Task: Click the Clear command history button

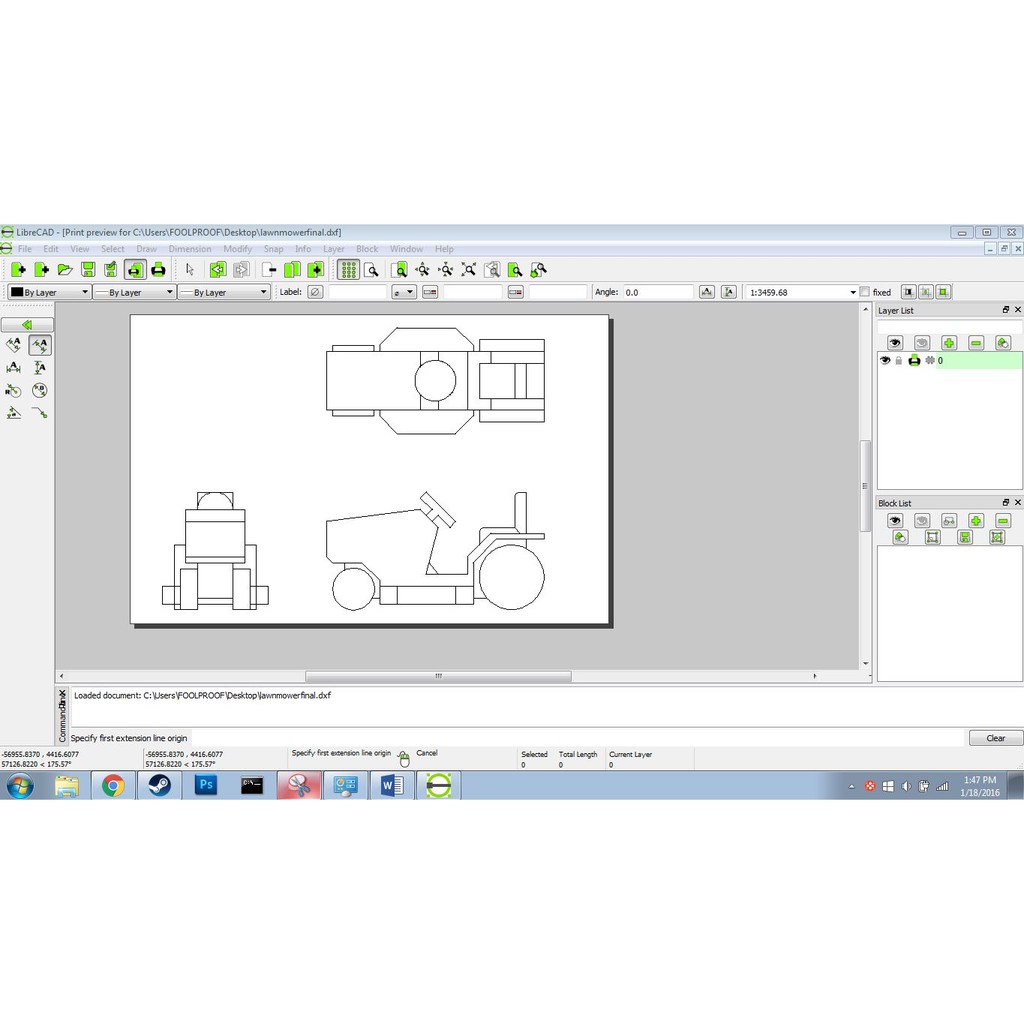Action: 995,738
